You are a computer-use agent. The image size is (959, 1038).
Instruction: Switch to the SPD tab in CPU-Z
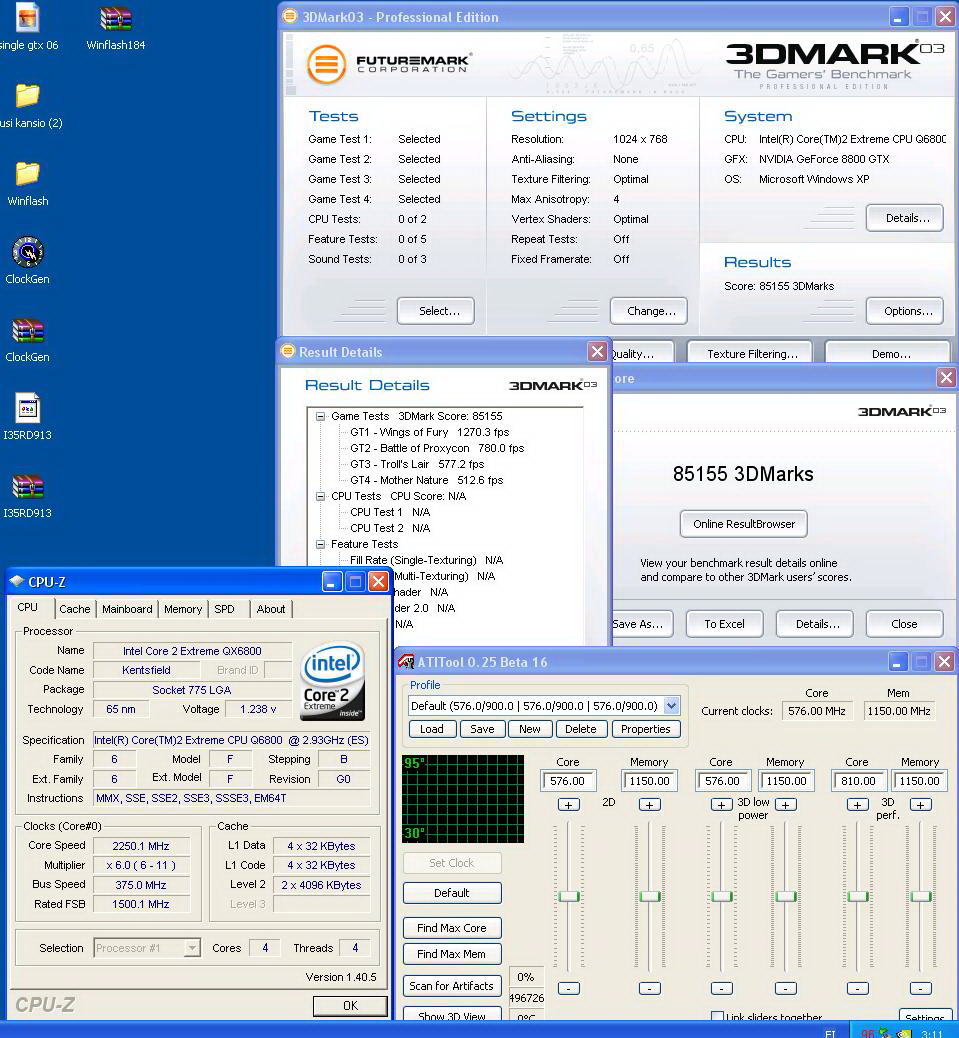pos(224,609)
